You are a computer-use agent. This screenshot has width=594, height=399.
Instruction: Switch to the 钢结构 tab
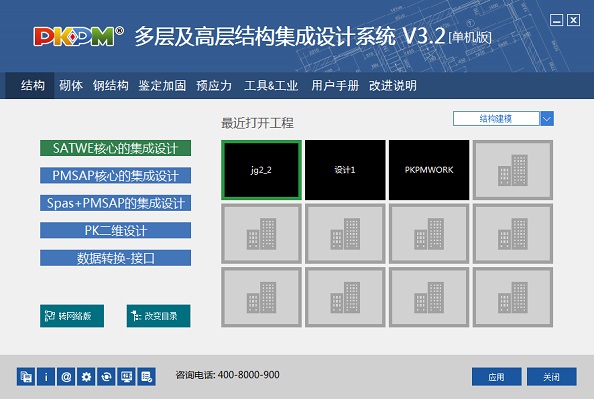[111, 86]
